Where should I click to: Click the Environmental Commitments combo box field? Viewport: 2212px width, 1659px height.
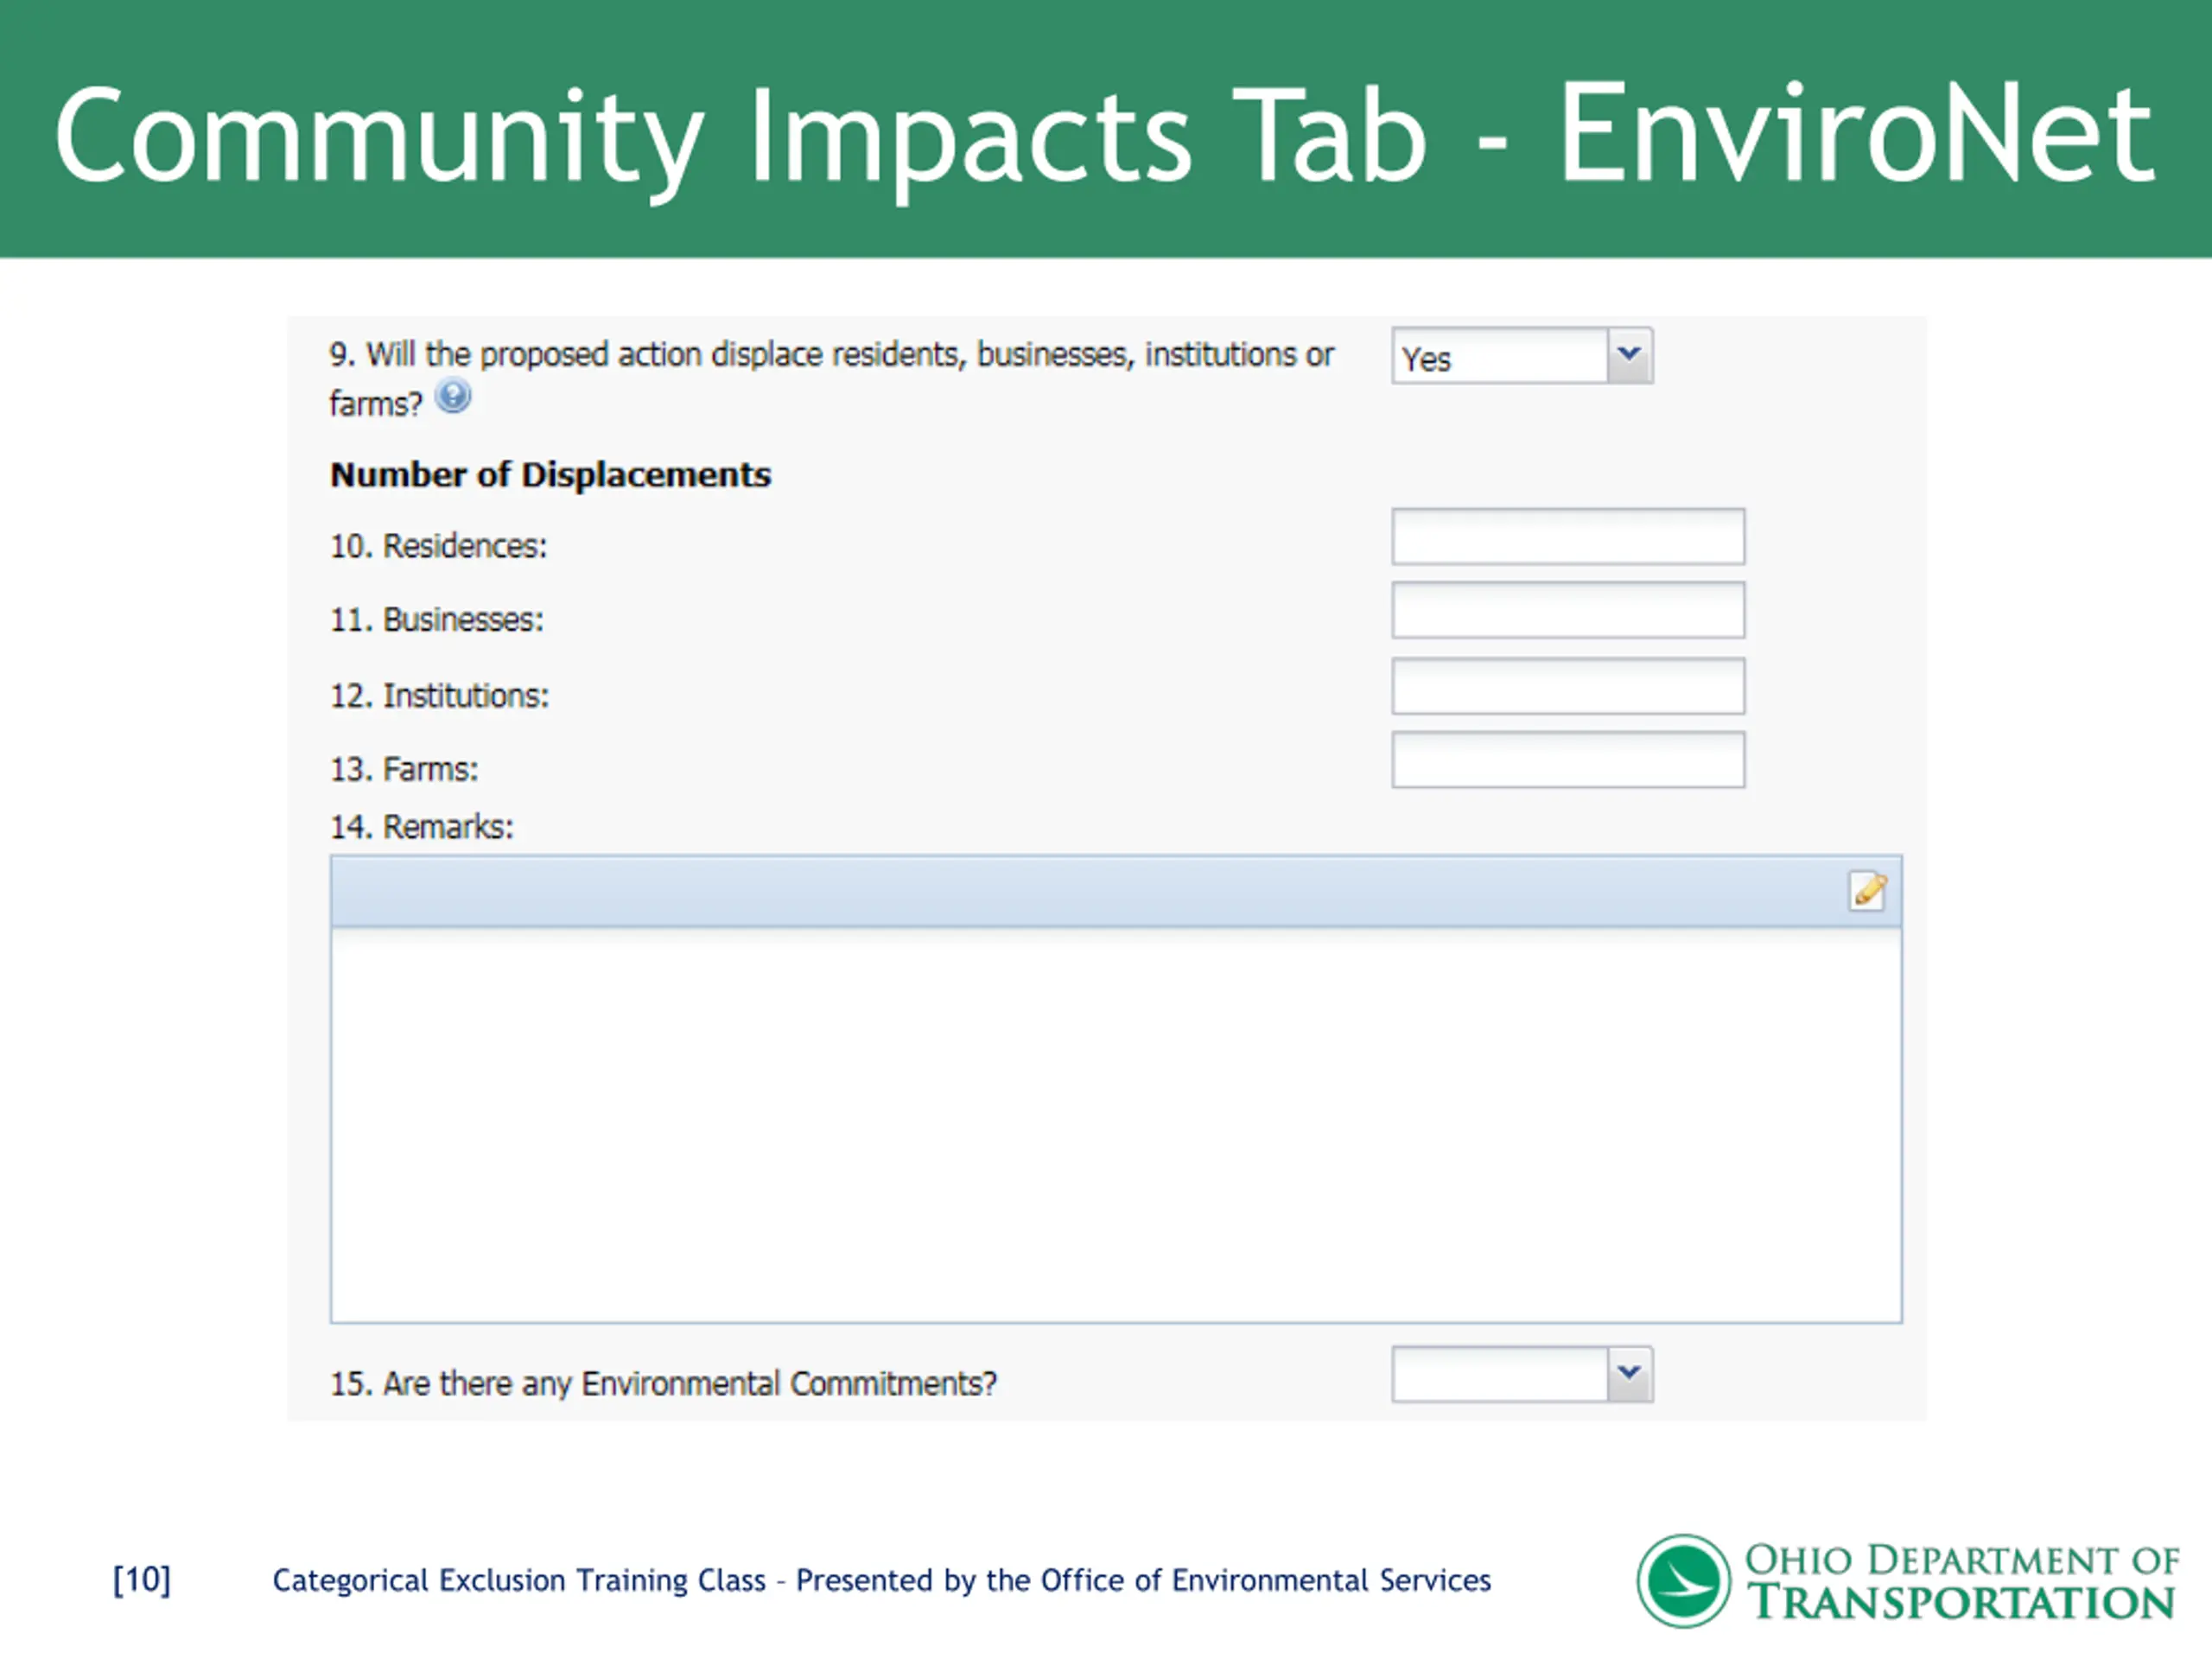[x=1498, y=1375]
